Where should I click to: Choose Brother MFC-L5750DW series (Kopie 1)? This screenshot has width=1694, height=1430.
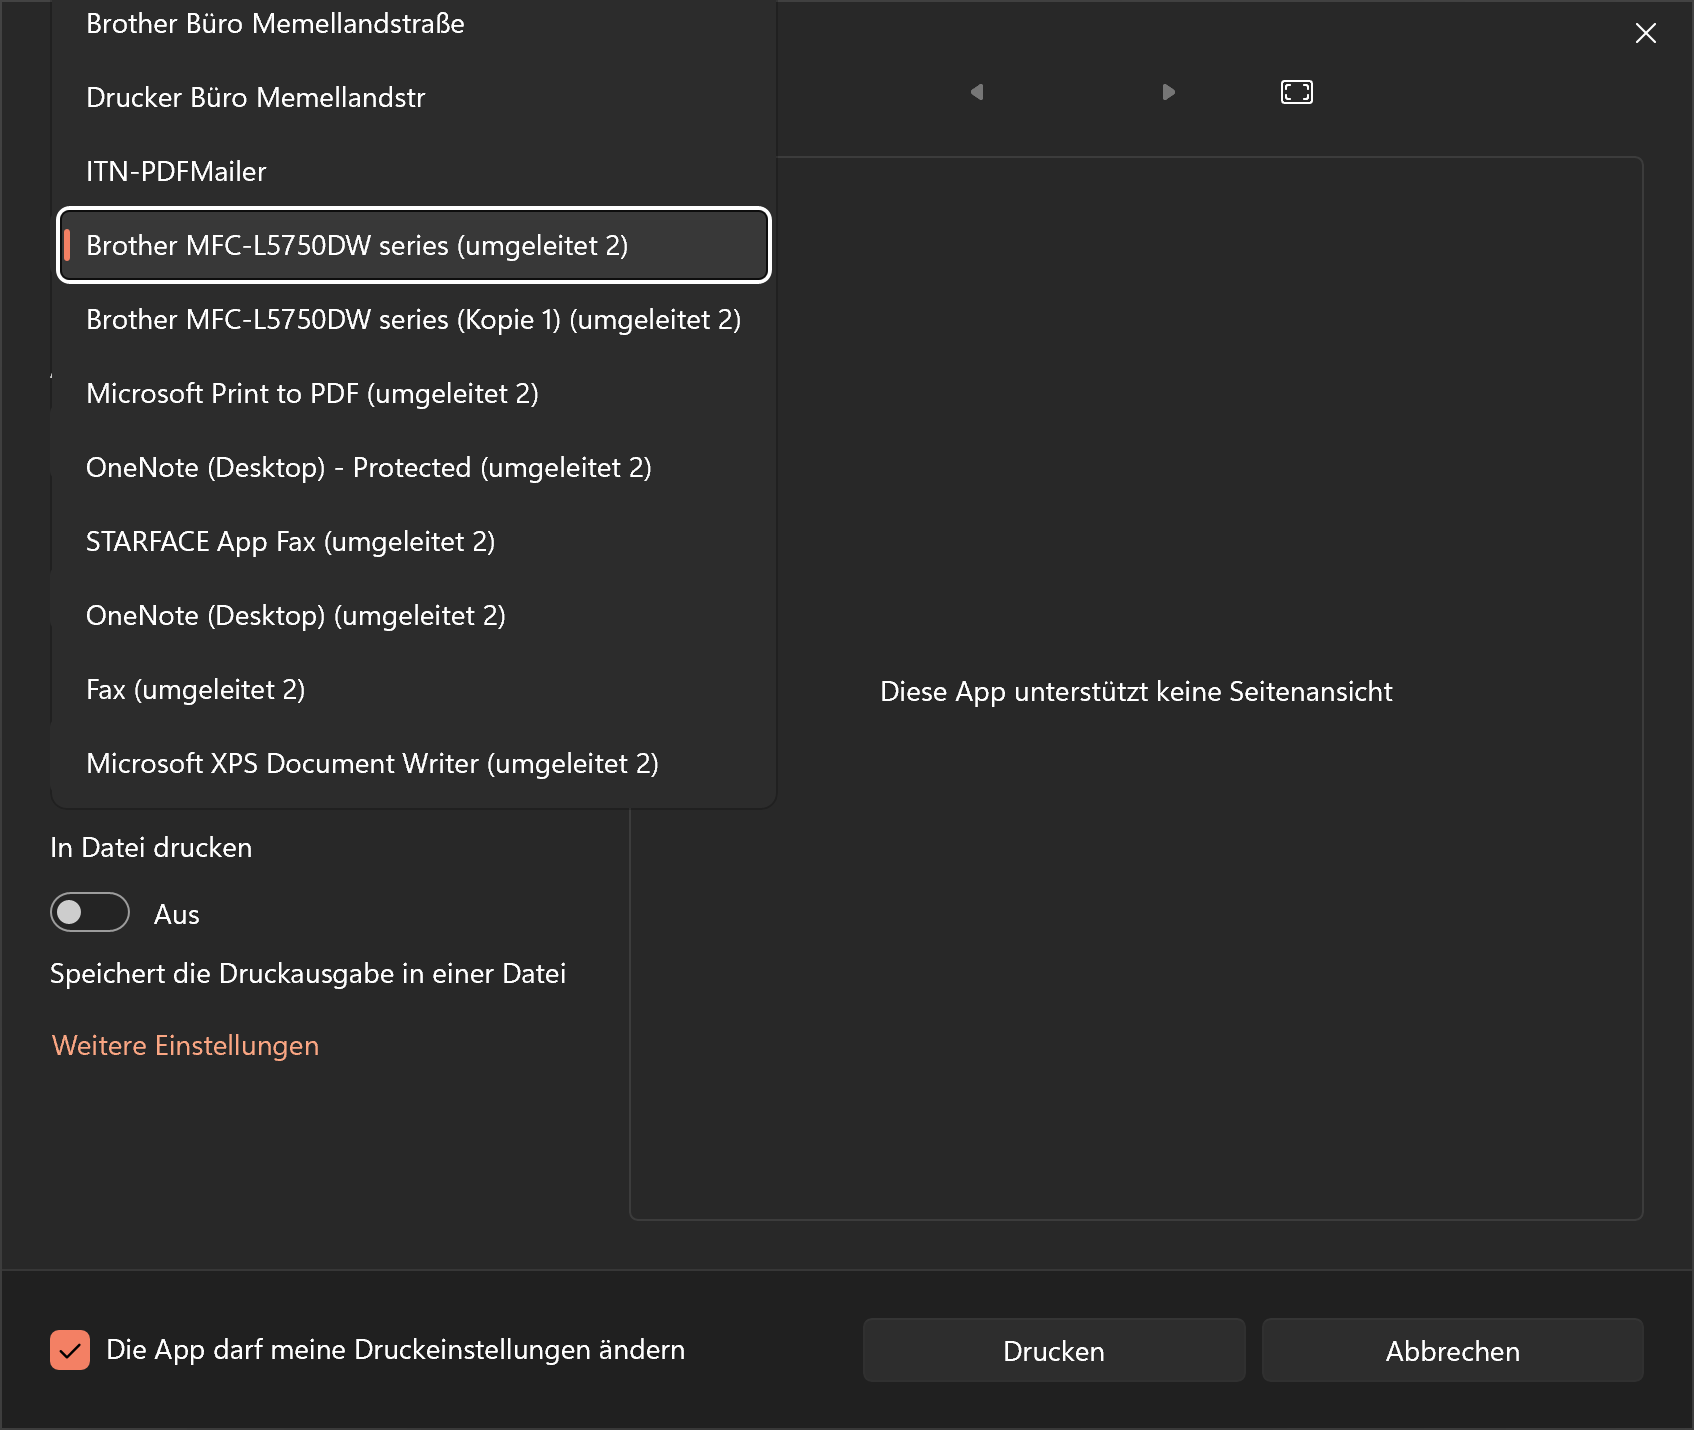click(x=414, y=320)
